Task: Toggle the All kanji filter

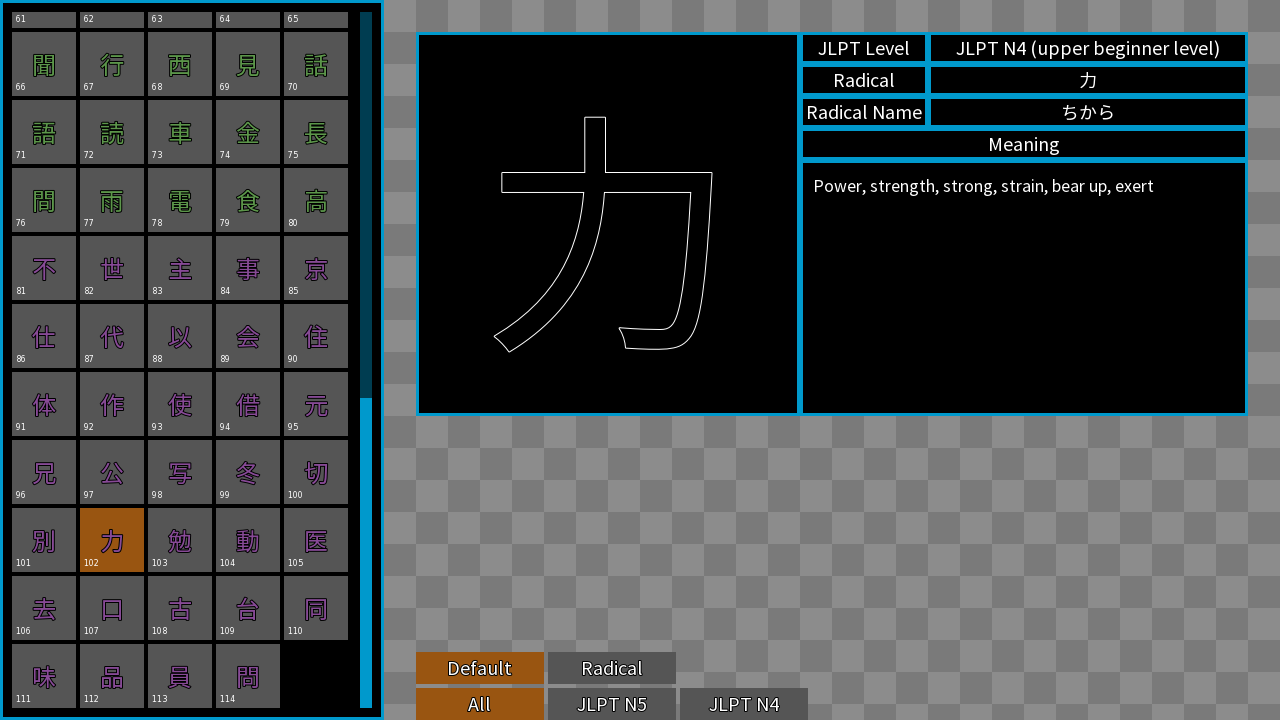Action: coord(480,704)
